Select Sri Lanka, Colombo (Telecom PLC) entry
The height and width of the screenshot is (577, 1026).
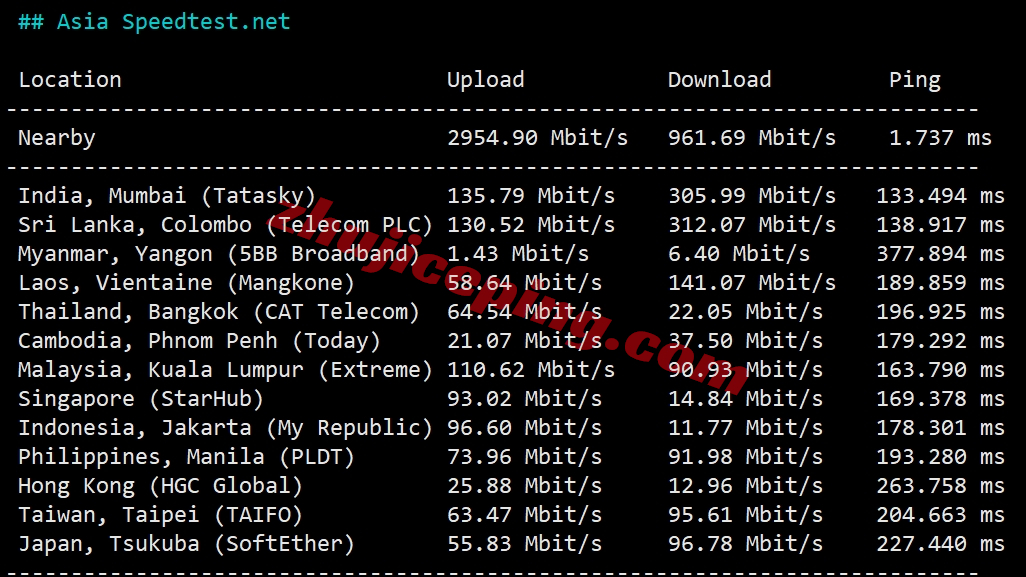point(511,225)
